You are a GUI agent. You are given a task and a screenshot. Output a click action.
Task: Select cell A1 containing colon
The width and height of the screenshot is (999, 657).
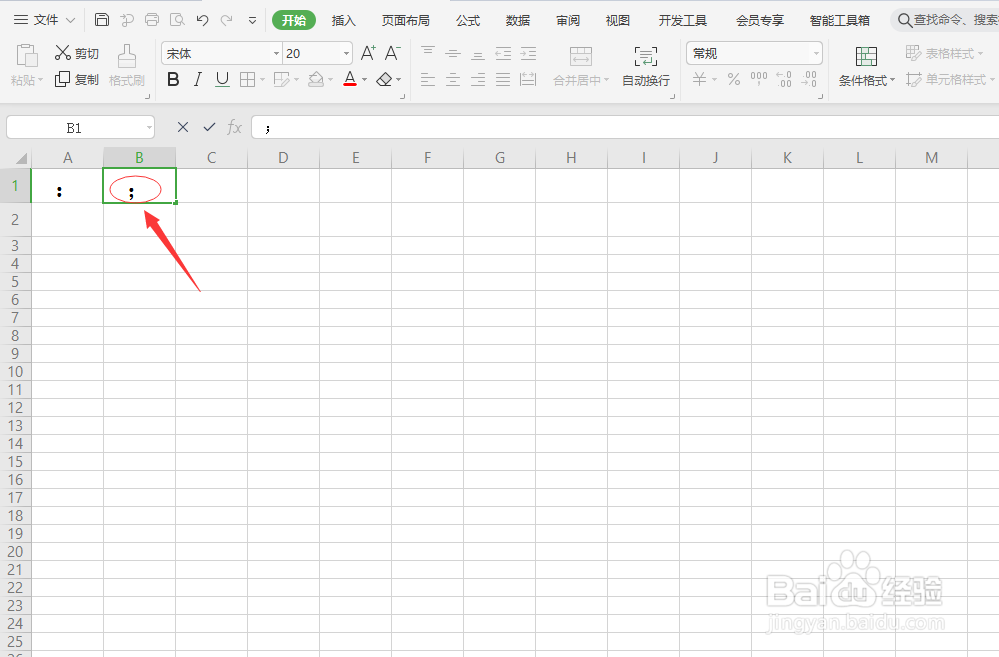coord(68,186)
